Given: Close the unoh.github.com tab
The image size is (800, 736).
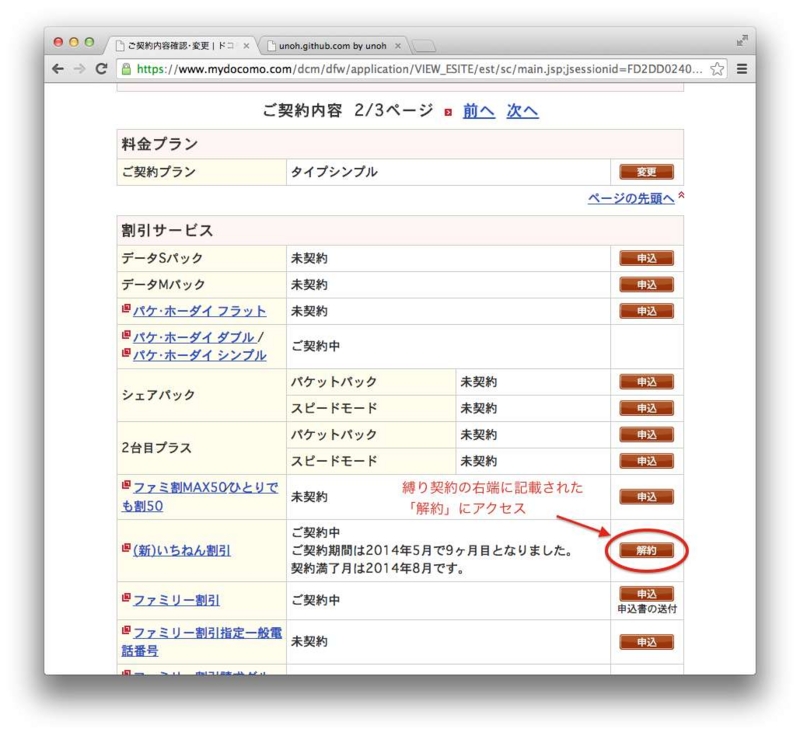Looking at the screenshot, I should 398,46.
